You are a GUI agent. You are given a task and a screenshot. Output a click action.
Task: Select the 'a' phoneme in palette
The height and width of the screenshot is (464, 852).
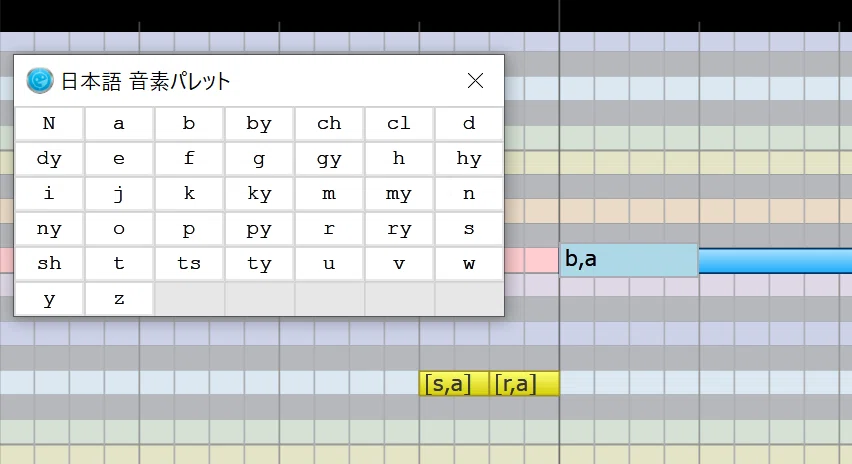119,123
